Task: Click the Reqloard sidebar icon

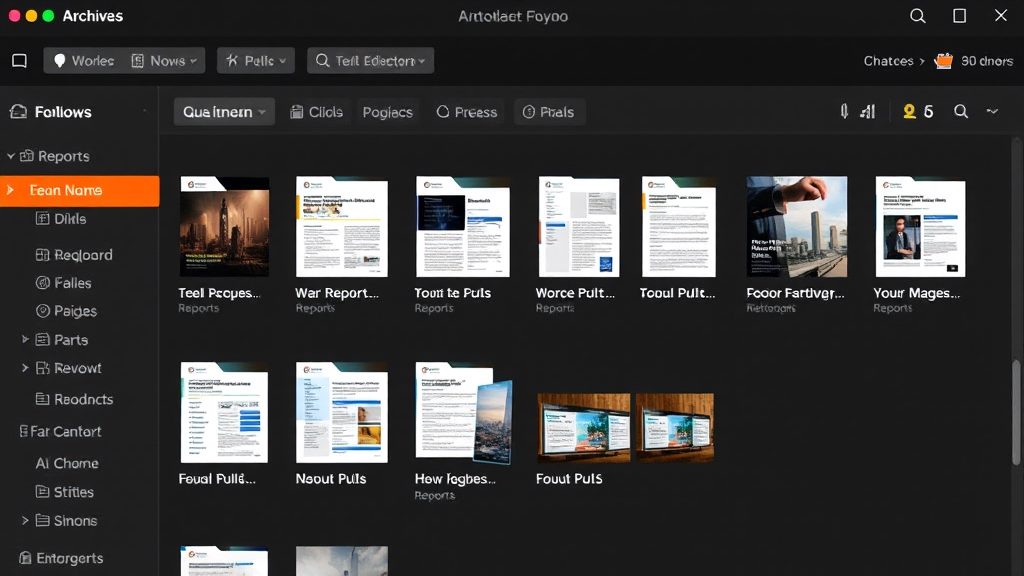Action: tap(42, 255)
